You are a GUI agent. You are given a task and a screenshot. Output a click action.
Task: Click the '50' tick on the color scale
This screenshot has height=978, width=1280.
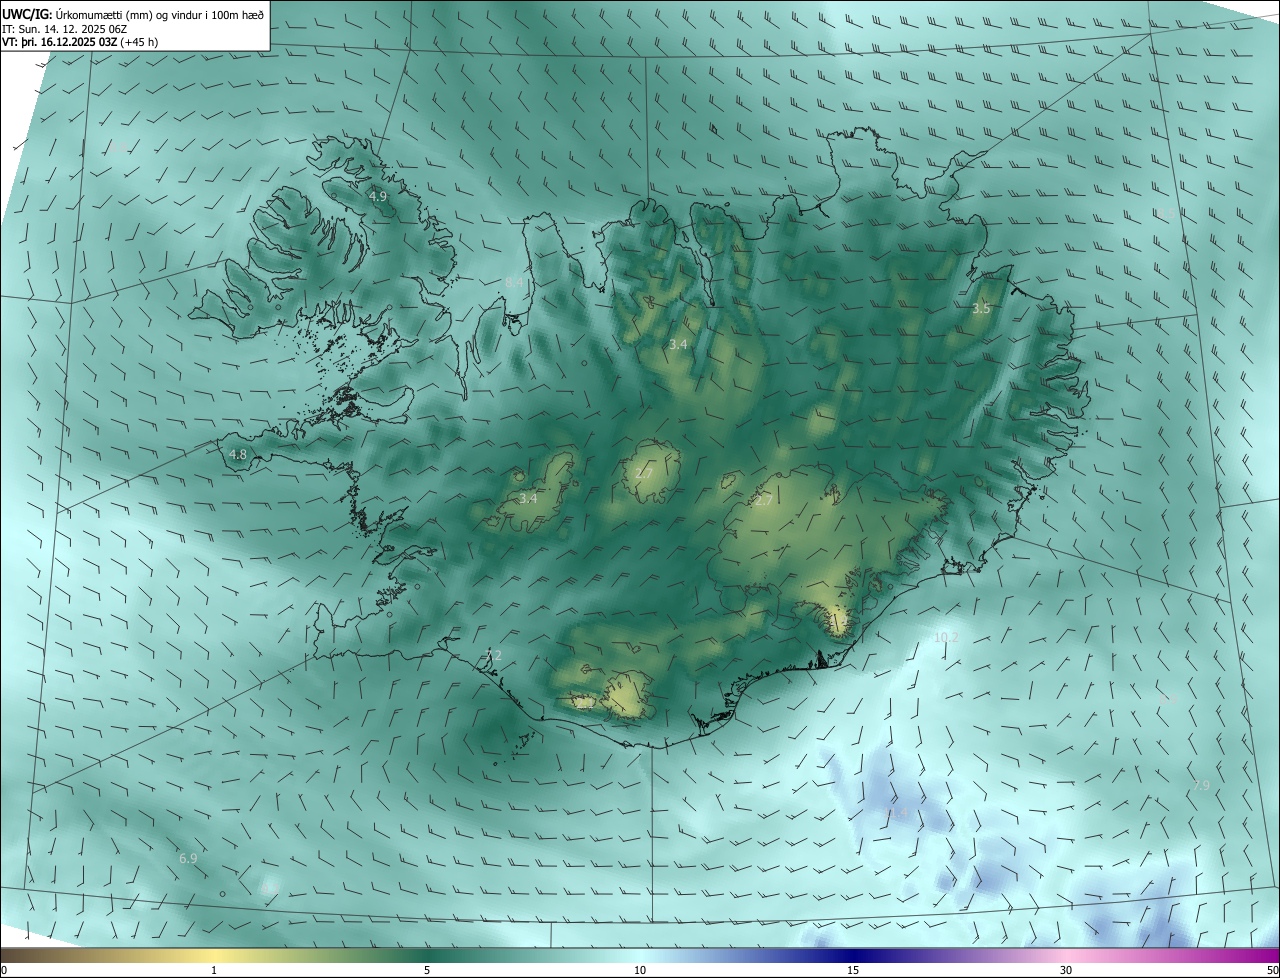[1272, 970]
